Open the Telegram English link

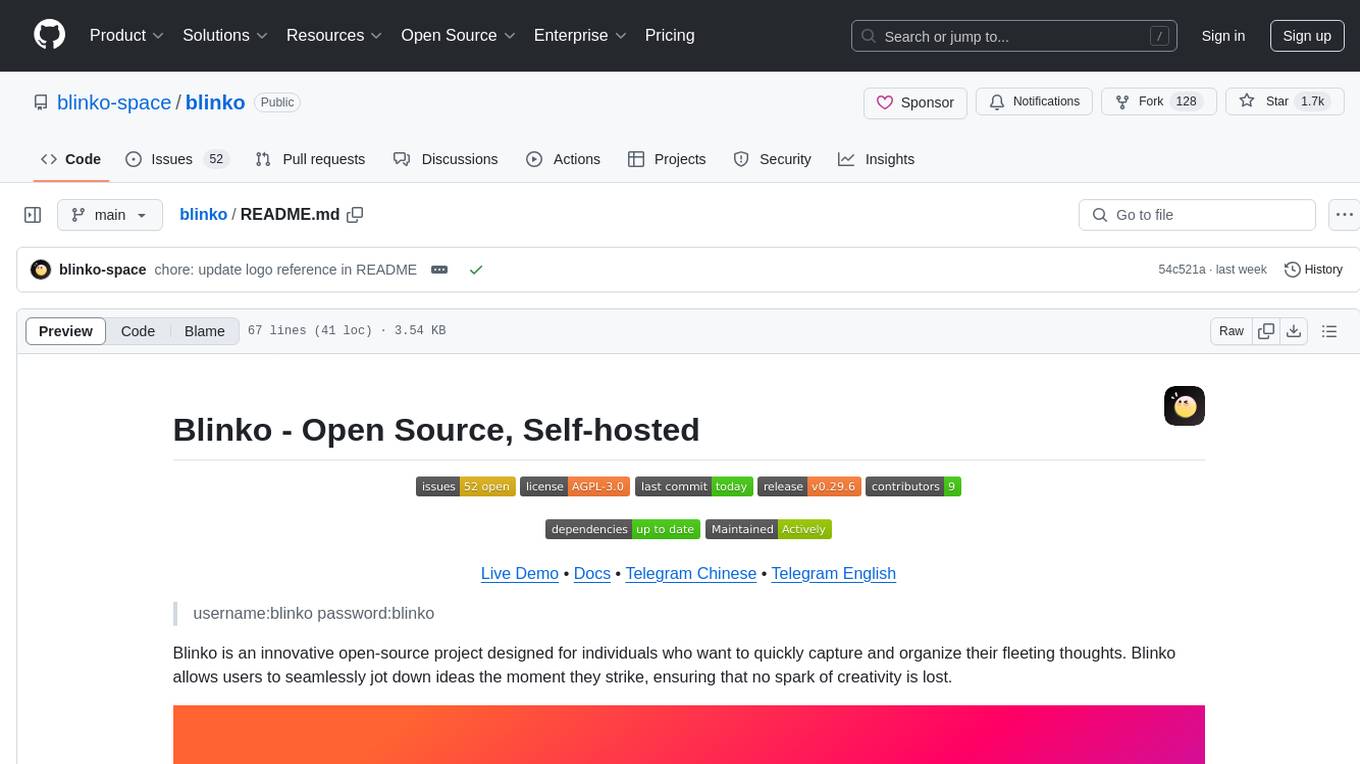point(834,573)
